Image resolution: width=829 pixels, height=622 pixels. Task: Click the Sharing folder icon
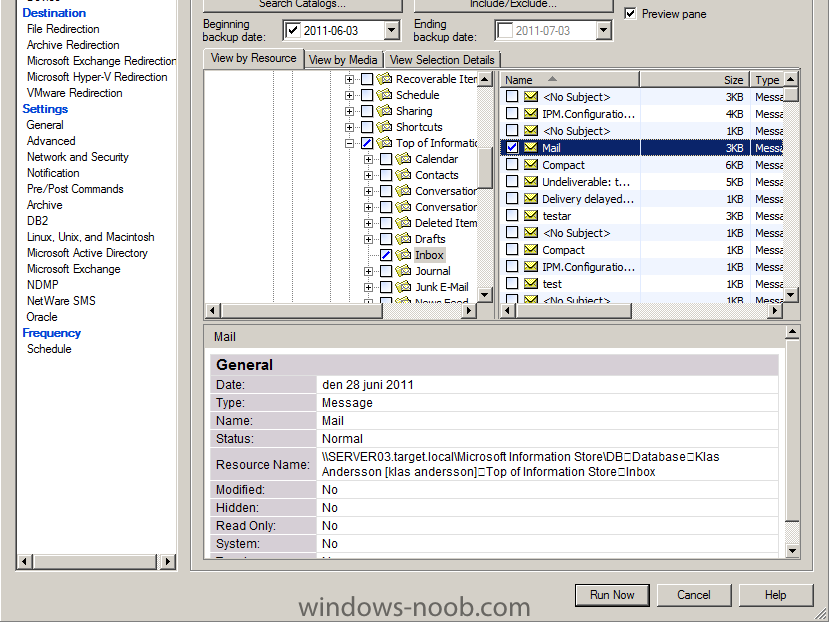[384, 111]
